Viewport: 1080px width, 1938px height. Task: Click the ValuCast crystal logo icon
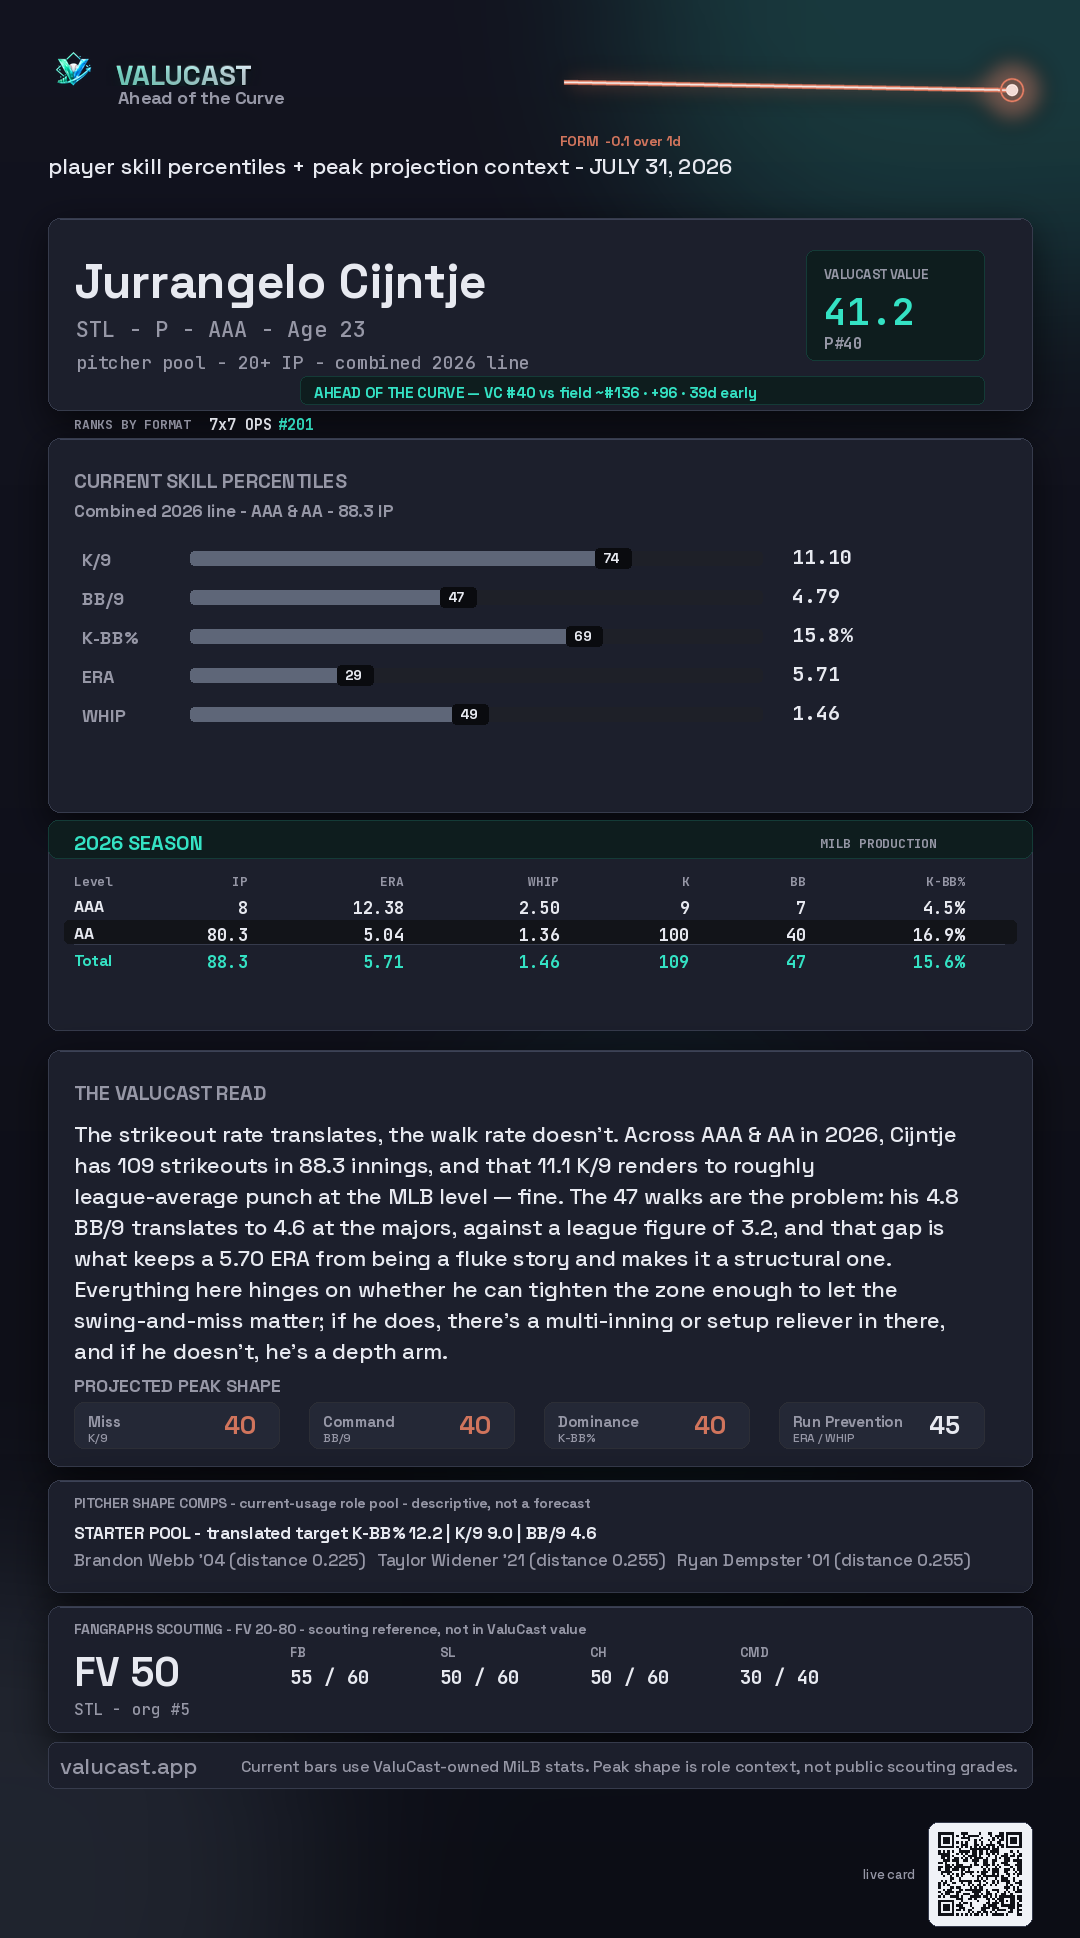tap(73, 70)
